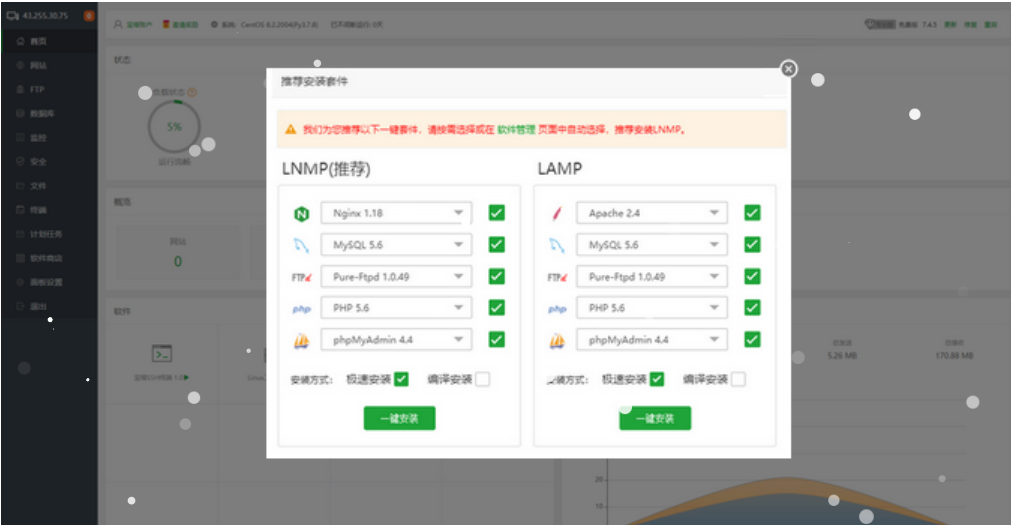Uncheck the phpMyAdmin checkbox in LAMP
Screen dimensions: 1011x525
[752, 339]
